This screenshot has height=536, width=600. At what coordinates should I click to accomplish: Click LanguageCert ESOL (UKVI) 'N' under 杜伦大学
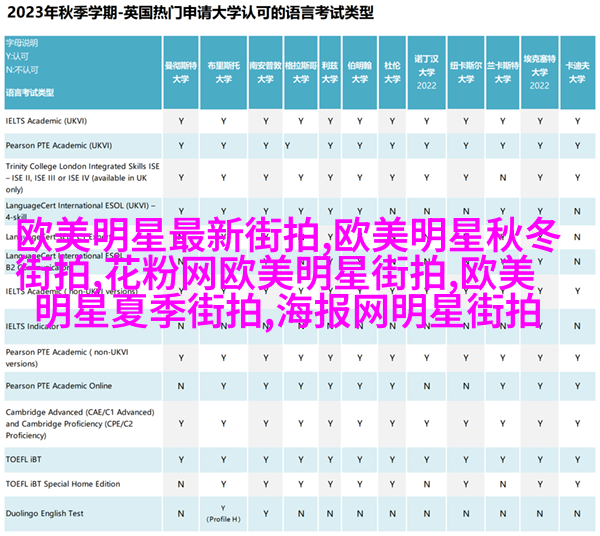392,211
